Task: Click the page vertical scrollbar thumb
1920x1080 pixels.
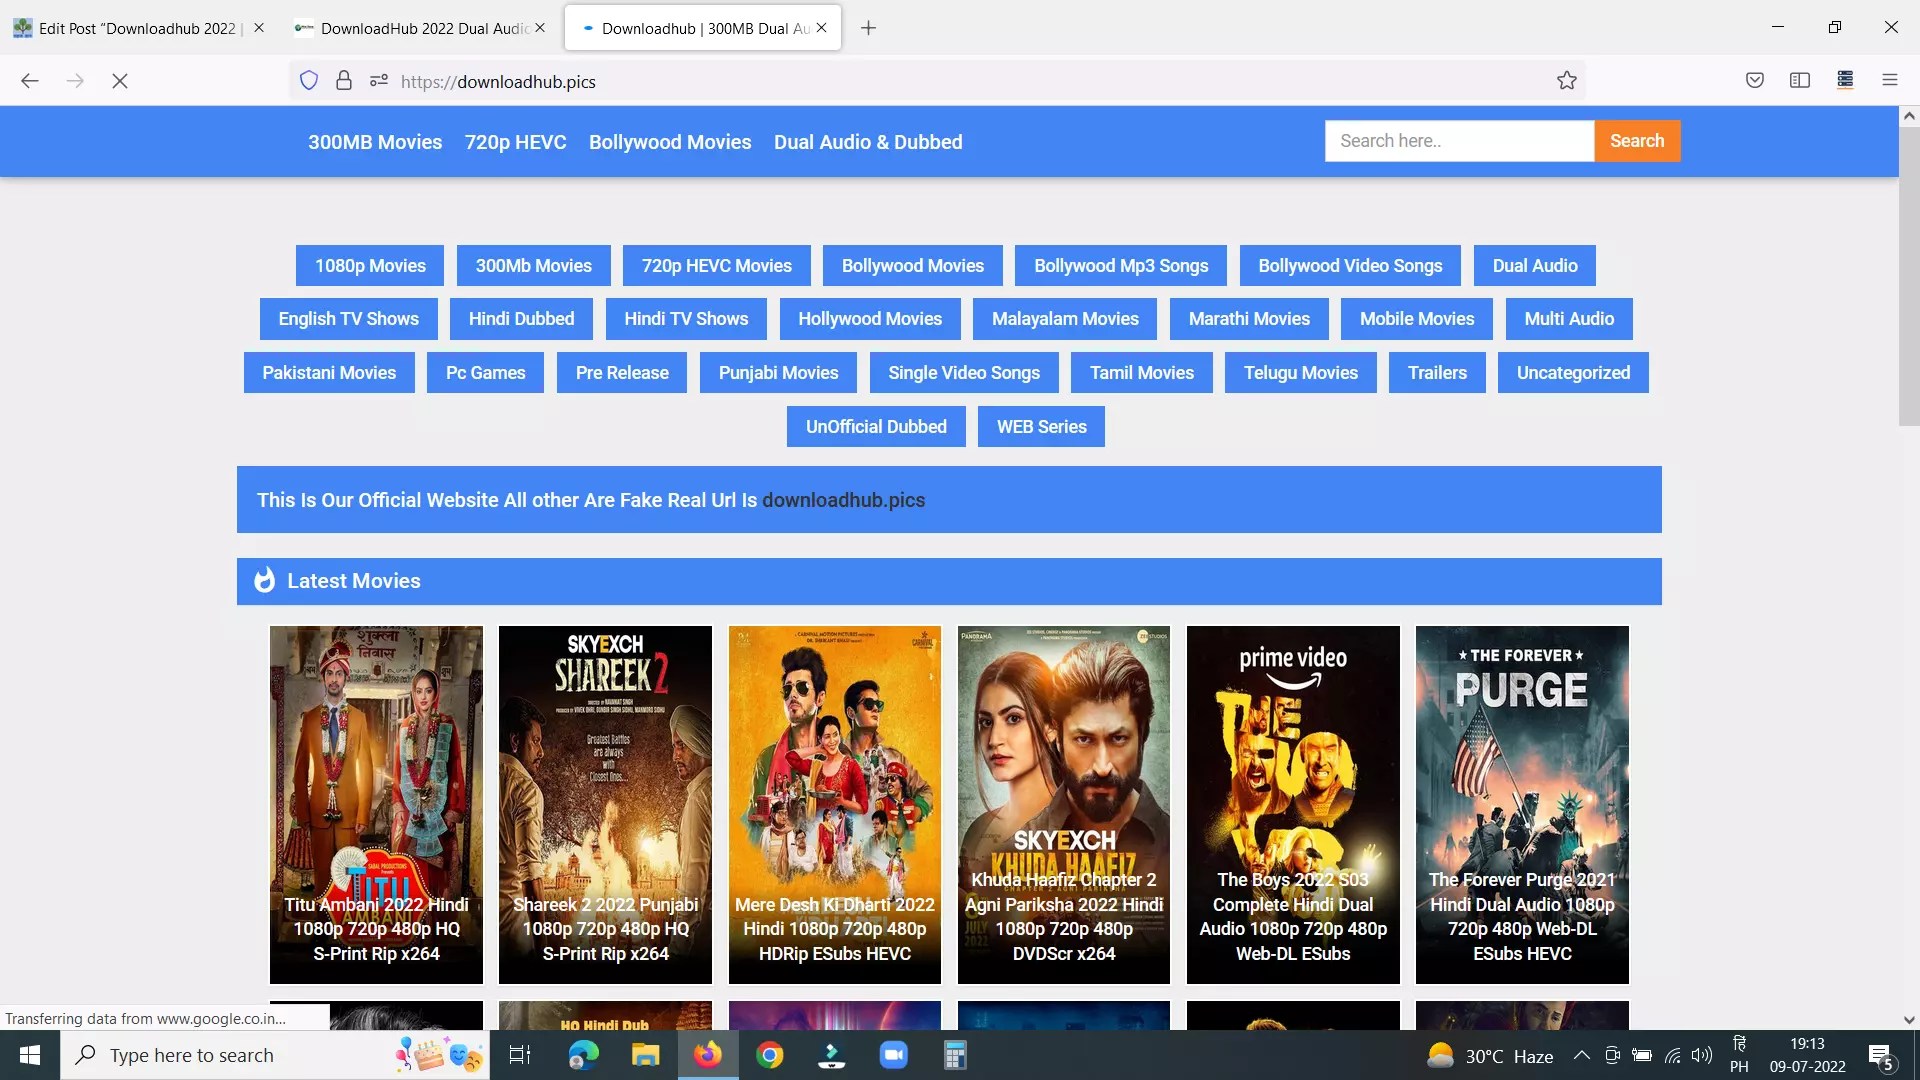Action: pos(1909,277)
